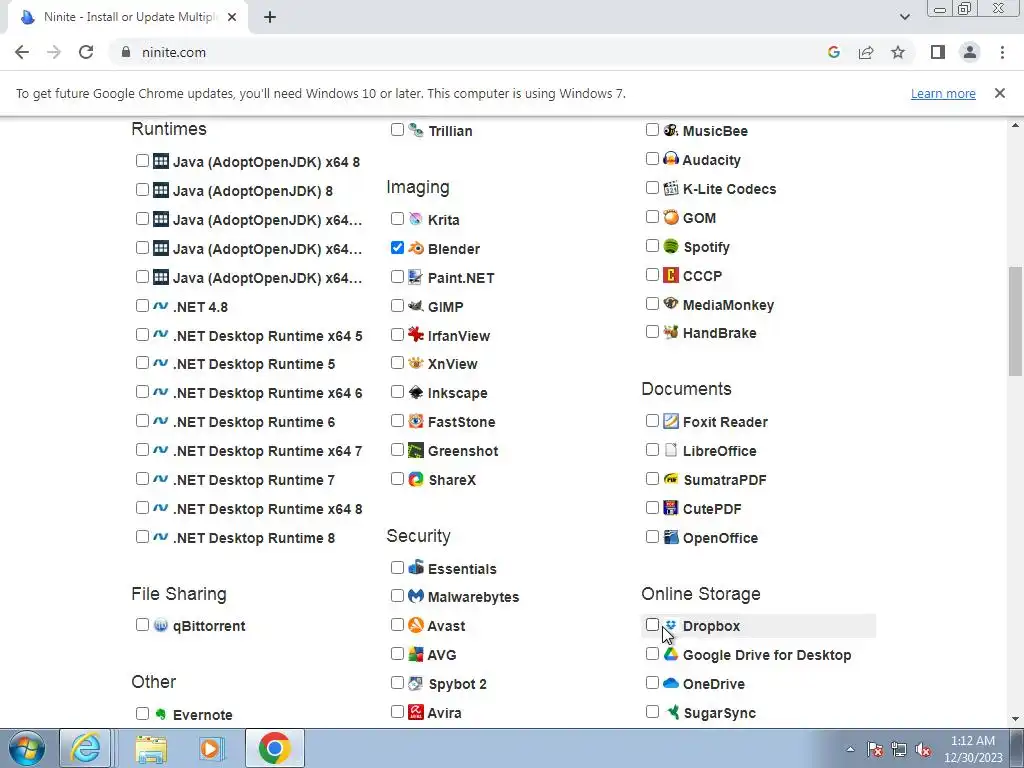Click the Foxit Reader icon
This screenshot has width=1024, height=768.
671,421
